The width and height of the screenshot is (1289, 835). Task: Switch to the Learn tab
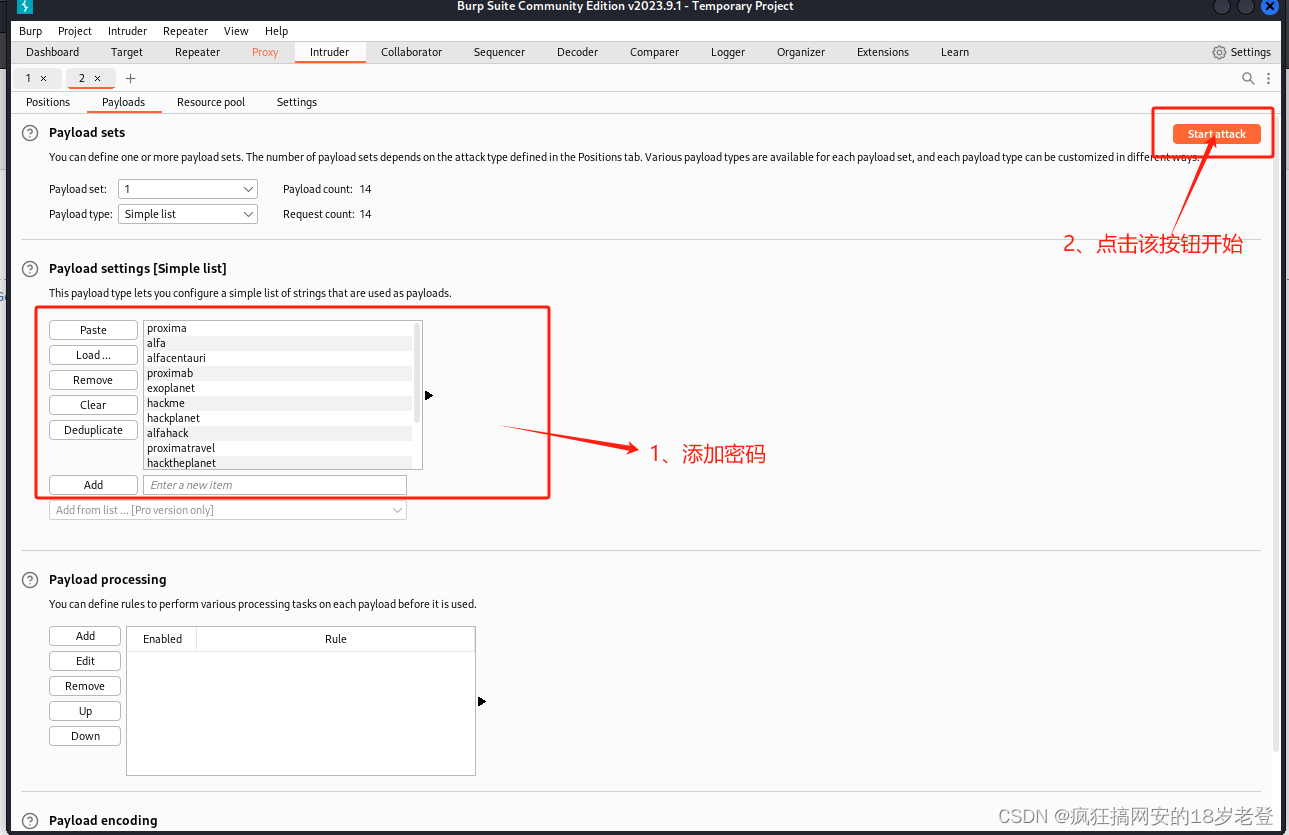[x=955, y=52]
